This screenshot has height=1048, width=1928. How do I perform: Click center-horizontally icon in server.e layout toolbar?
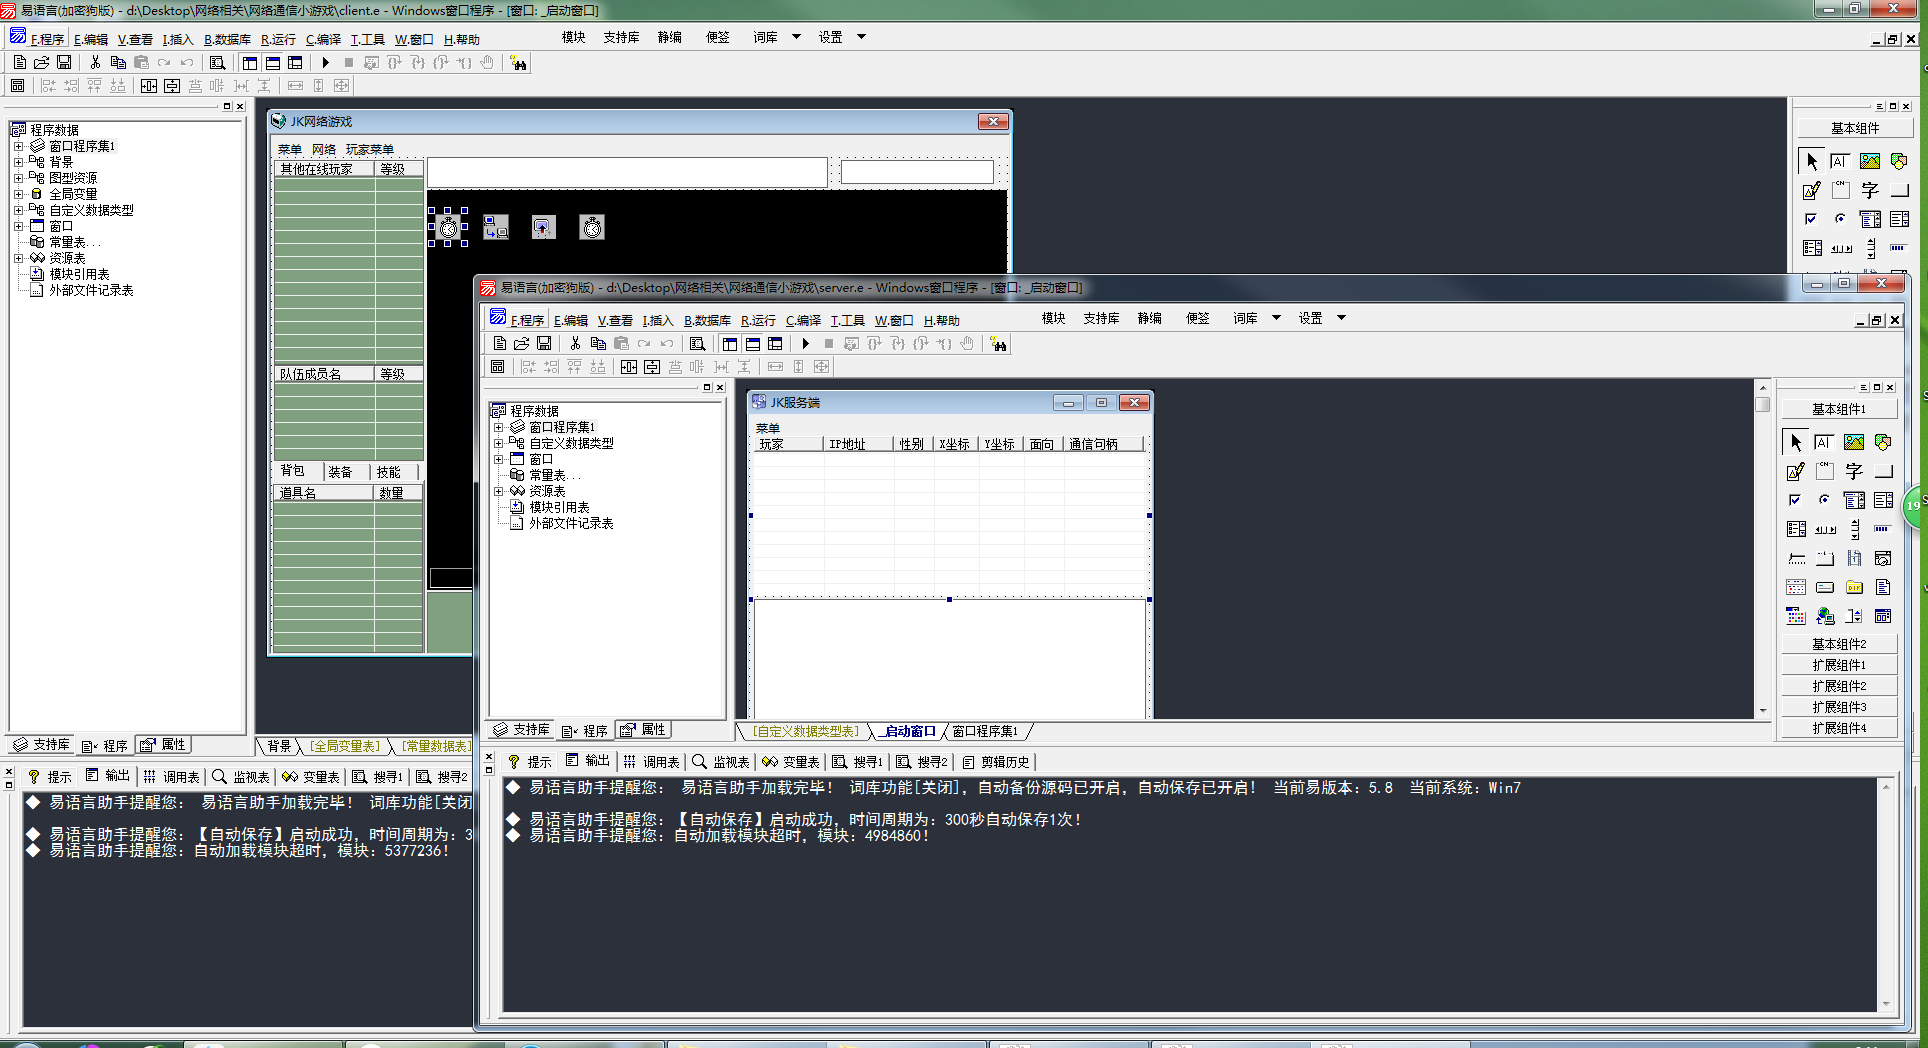click(x=629, y=366)
